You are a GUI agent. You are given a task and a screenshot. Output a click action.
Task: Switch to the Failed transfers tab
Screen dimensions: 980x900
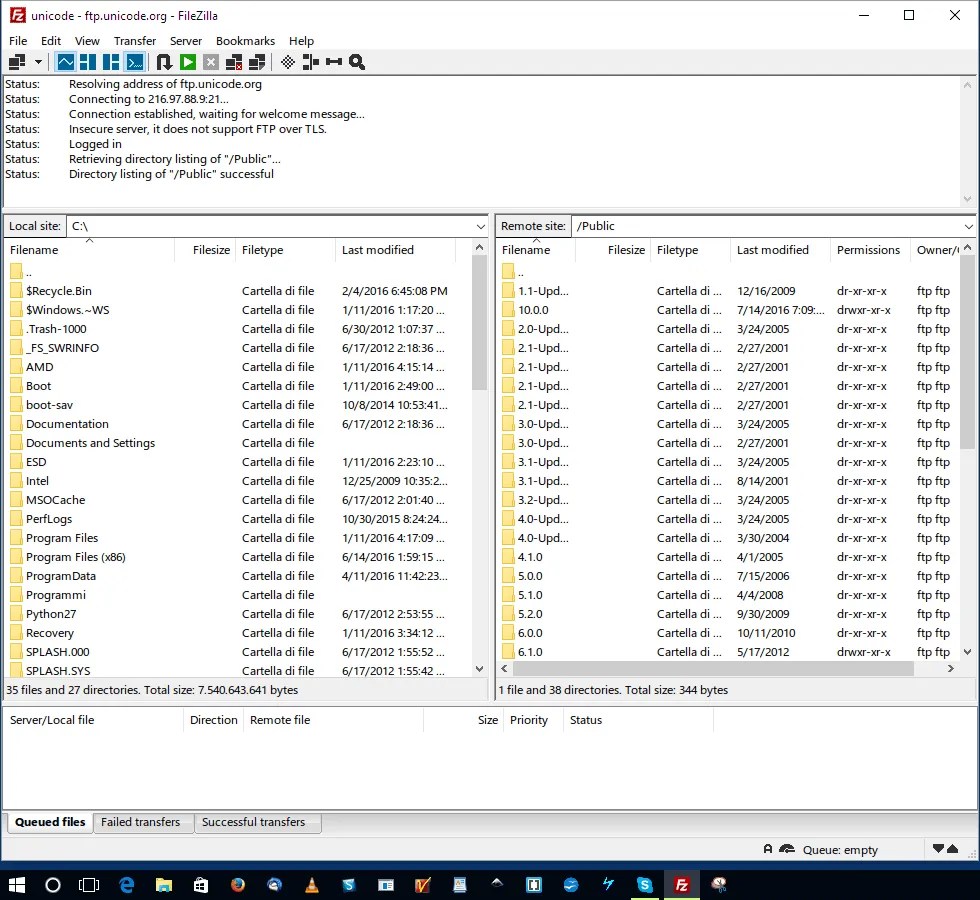(142, 822)
